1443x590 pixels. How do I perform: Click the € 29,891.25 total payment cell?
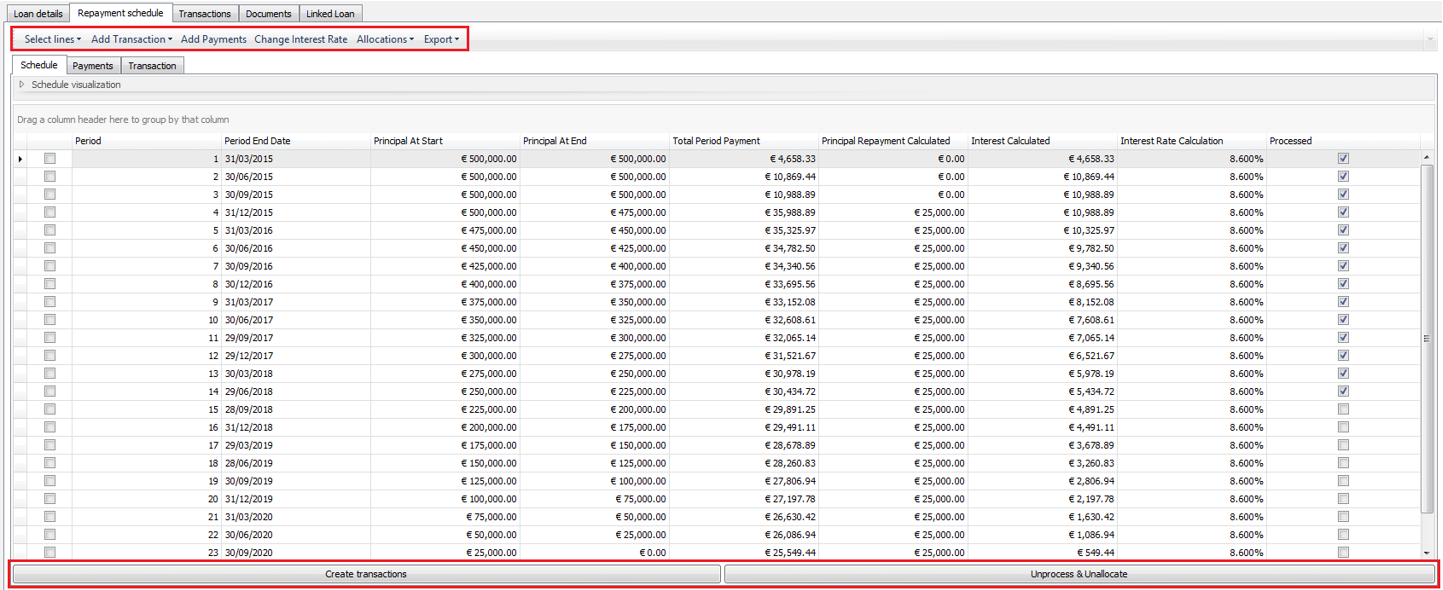(x=744, y=410)
